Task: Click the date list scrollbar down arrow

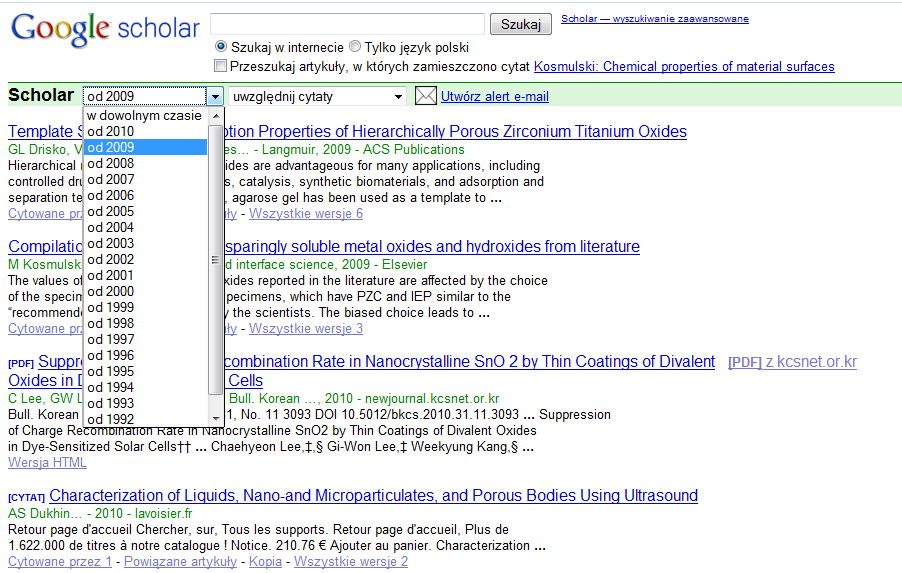Action: pyautogui.click(x=216, y=418)
